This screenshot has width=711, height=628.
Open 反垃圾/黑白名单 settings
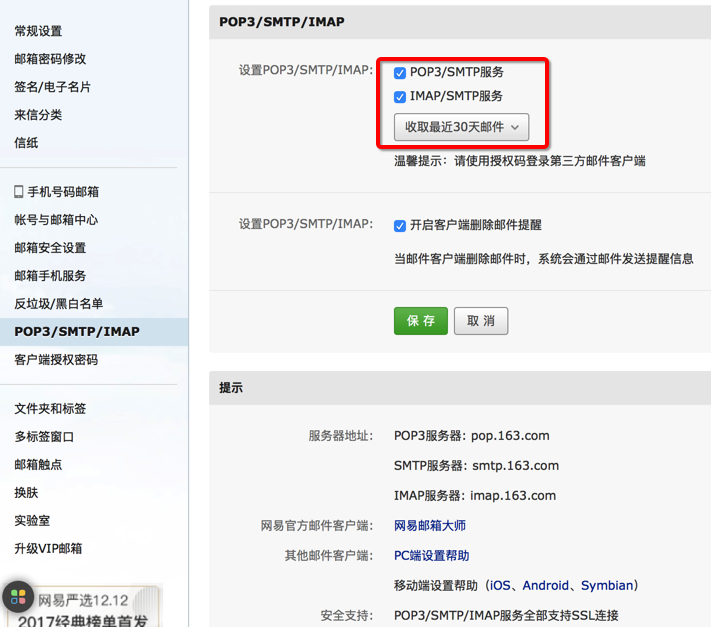(x=59, y=304)
